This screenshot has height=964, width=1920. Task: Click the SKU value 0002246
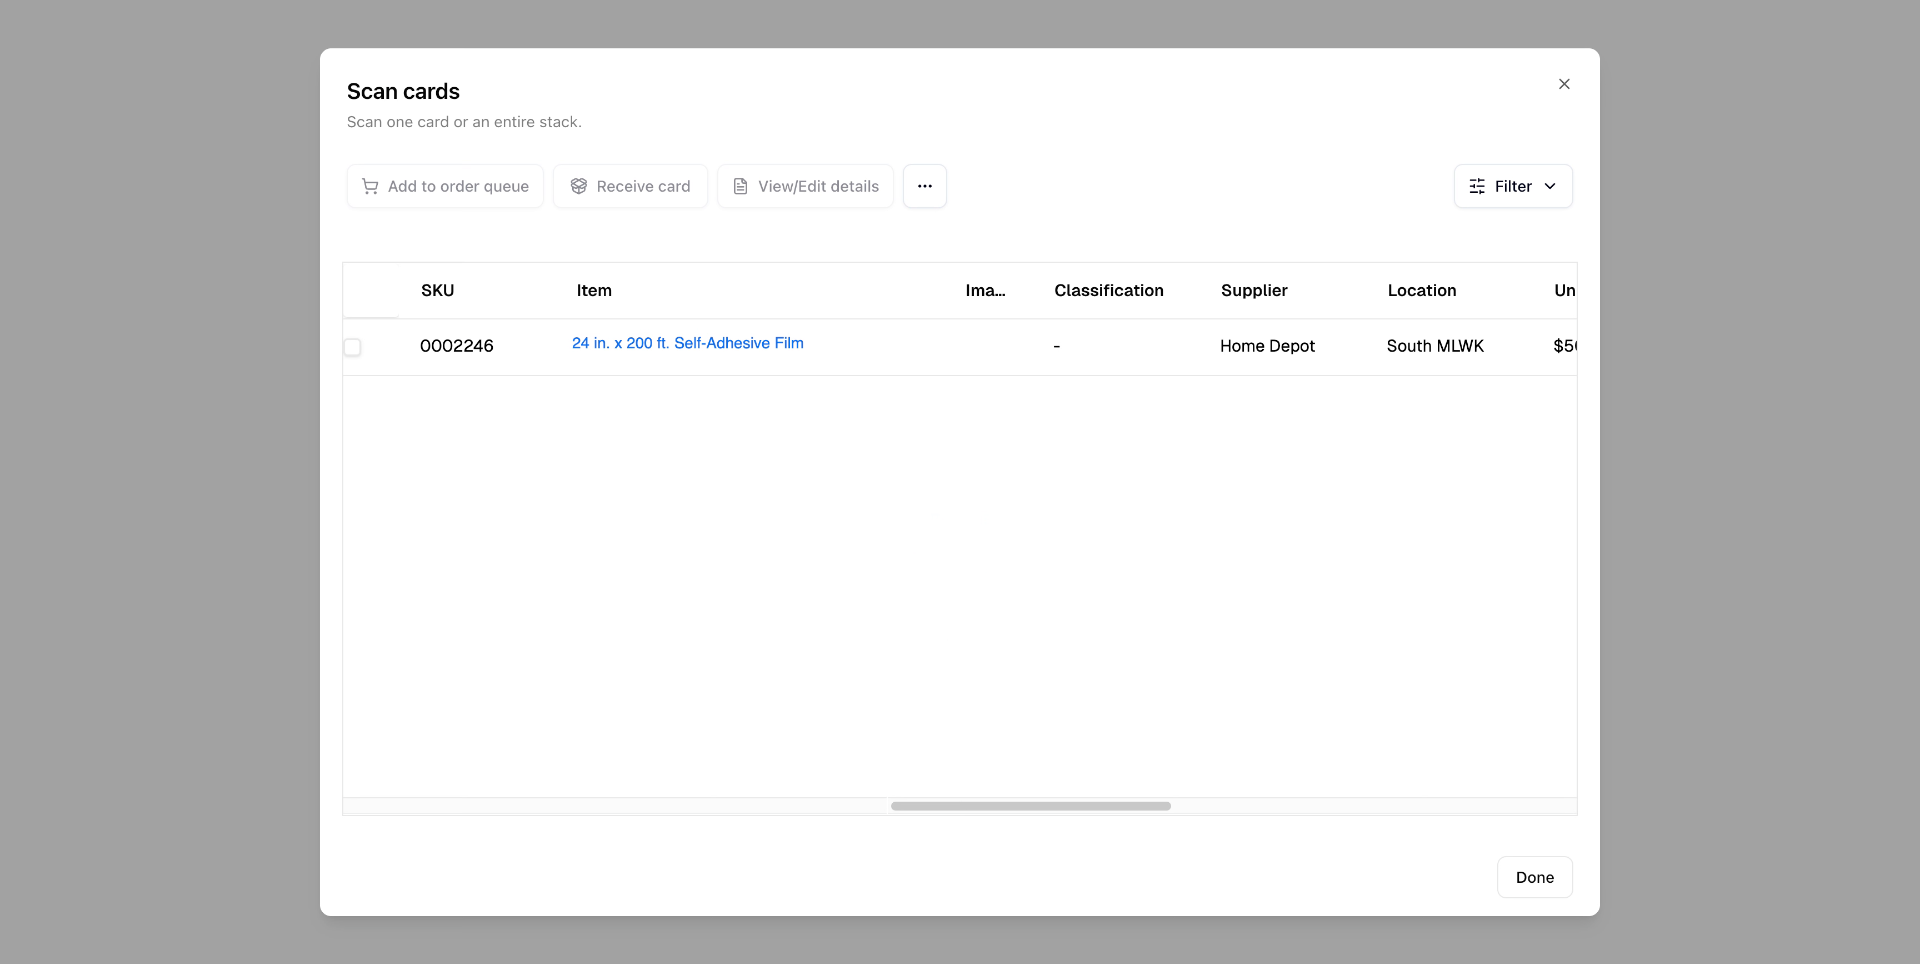click(457, 346)
